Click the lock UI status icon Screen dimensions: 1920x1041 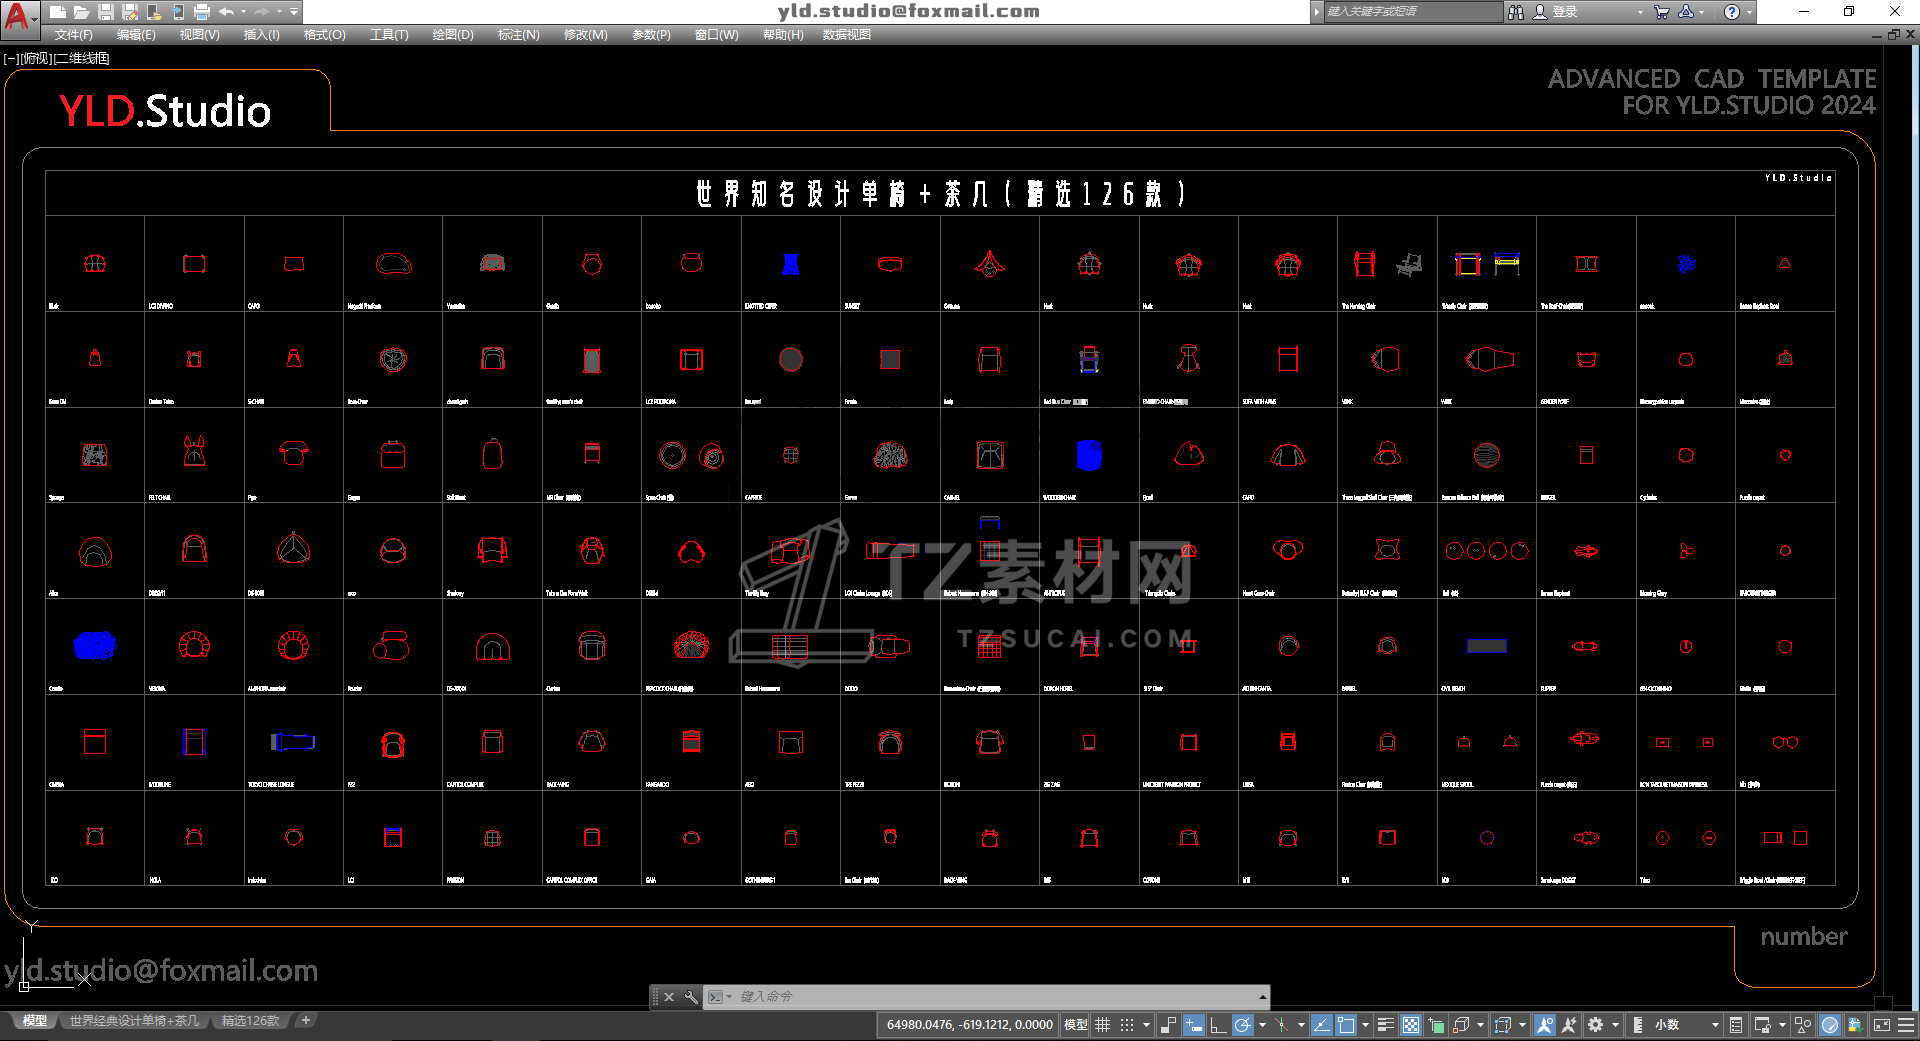click(x=1762, y=1025)
